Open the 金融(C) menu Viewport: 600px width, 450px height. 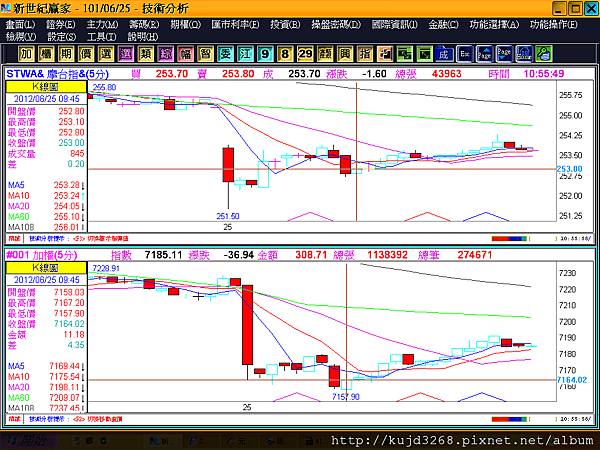443,24
